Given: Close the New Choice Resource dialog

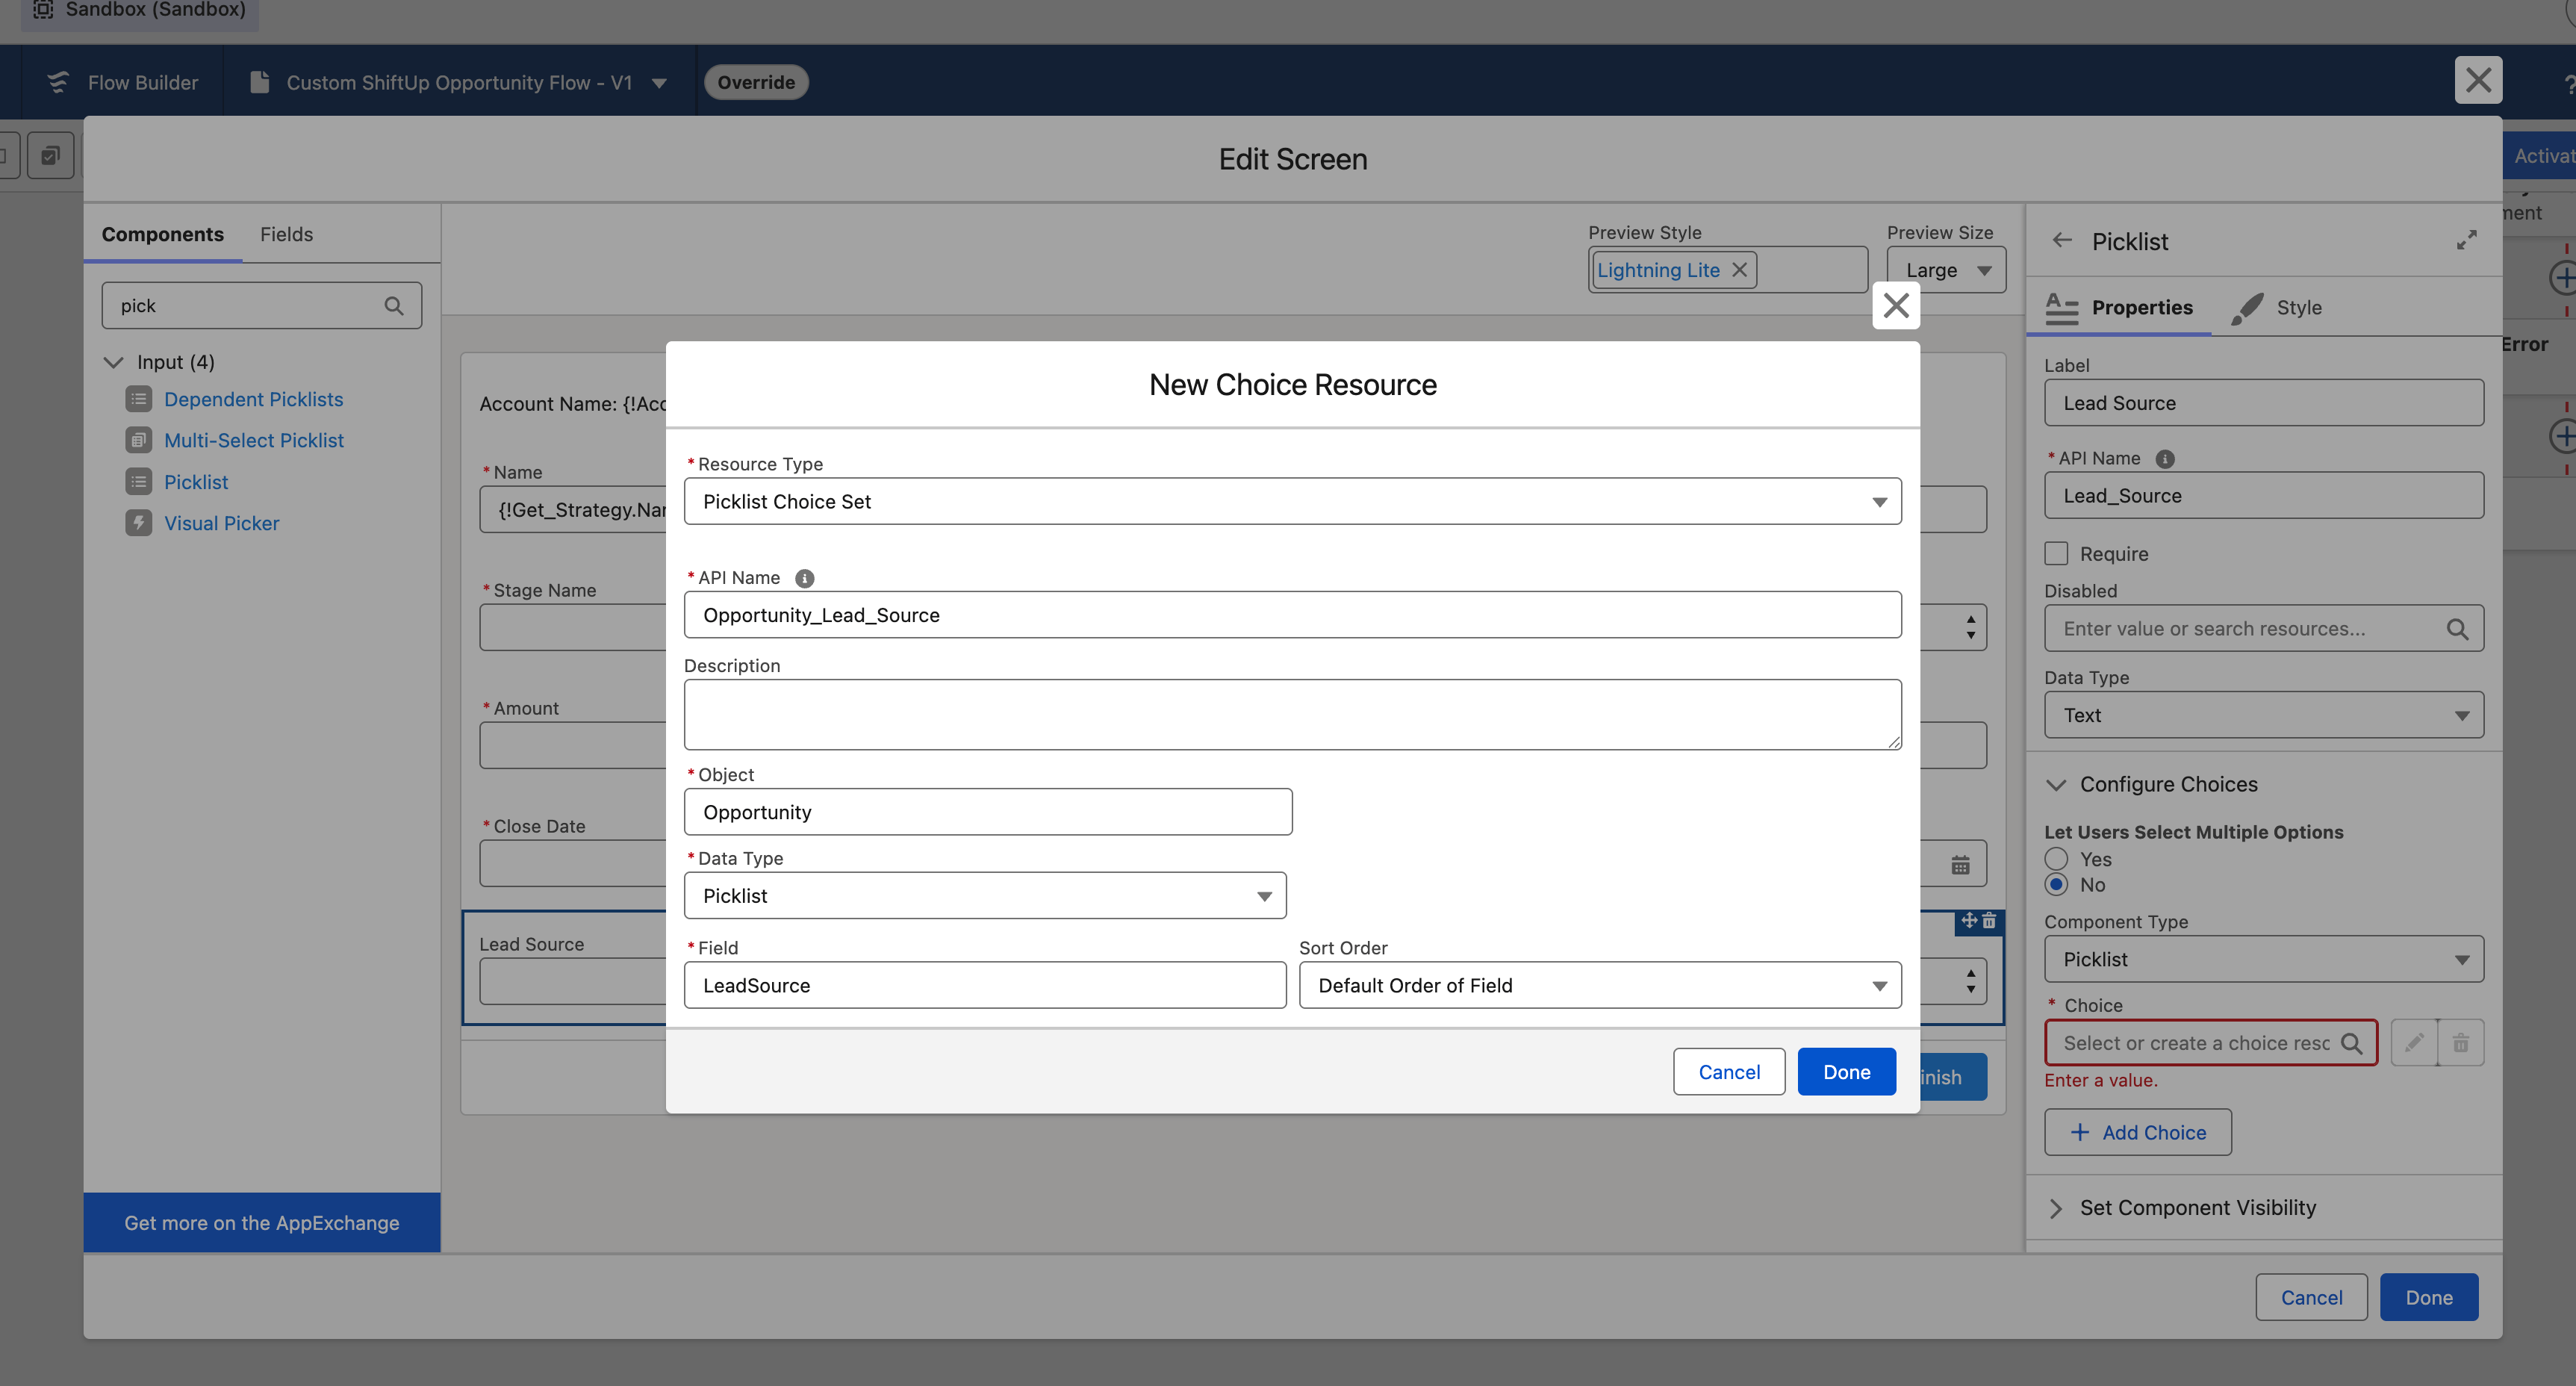Looking at the screenshot, I should point(1896,305).
